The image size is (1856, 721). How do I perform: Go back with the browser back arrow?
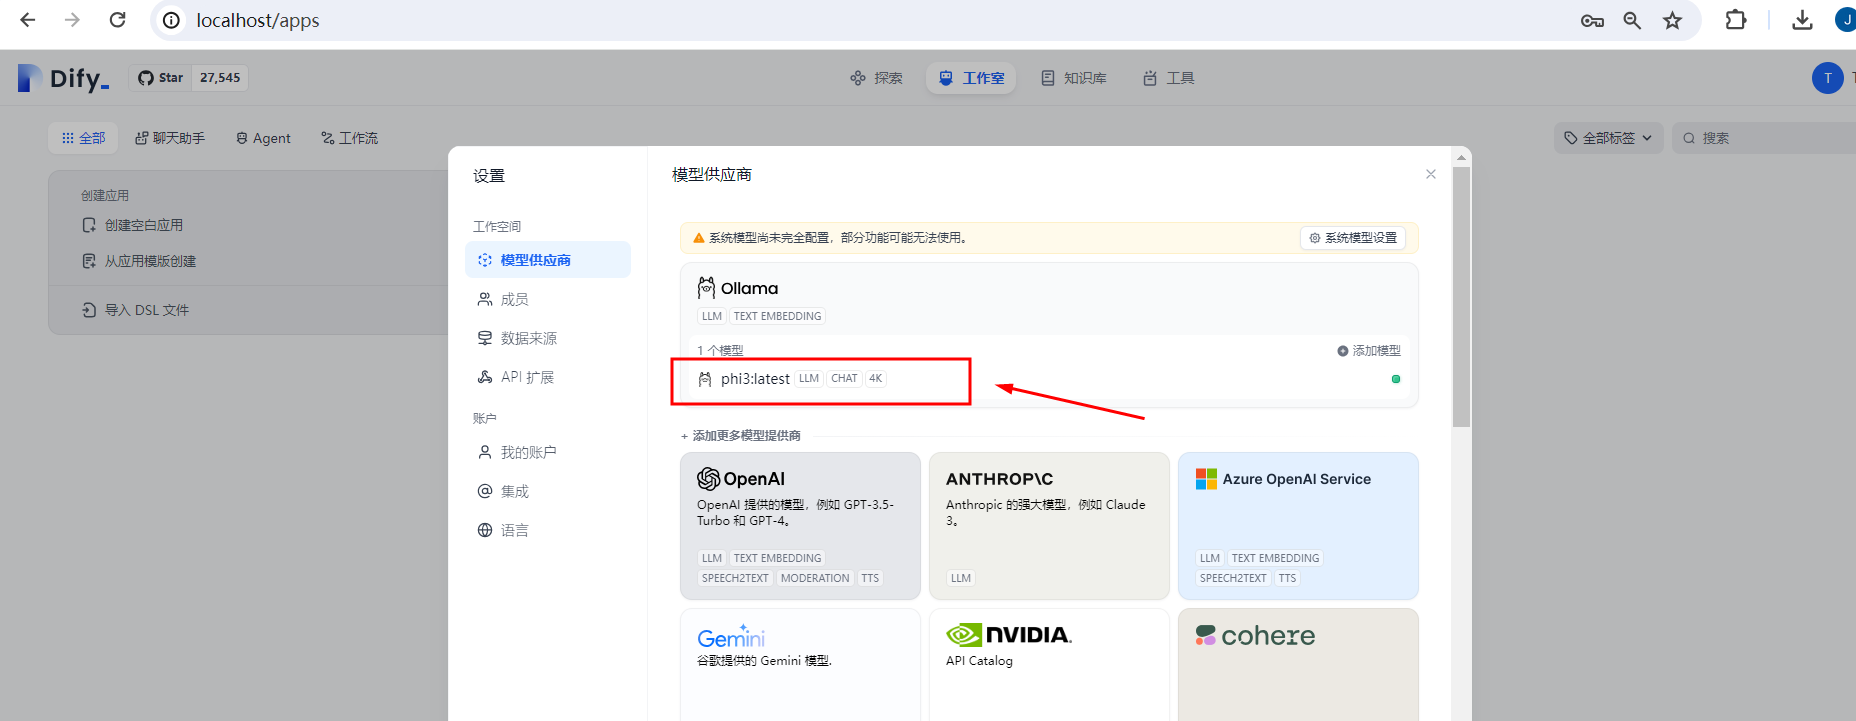(28, 20)
